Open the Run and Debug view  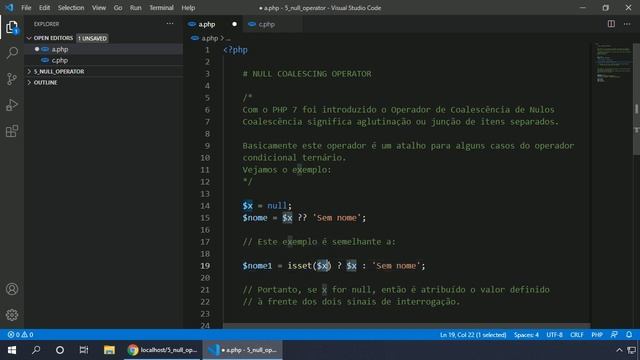[12, 105]
